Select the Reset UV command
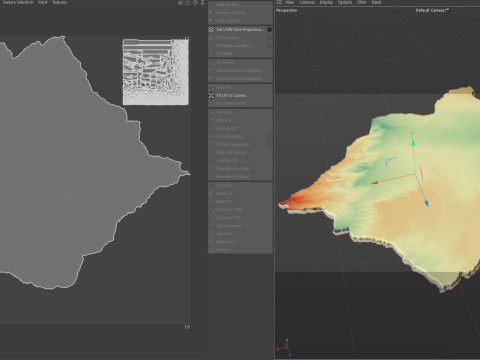 240,202
